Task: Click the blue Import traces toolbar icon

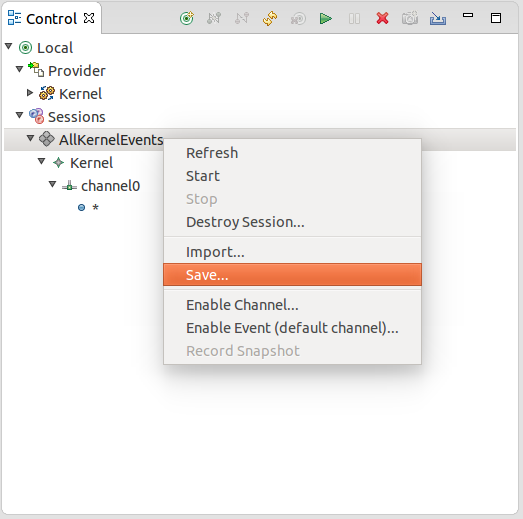Action: pyautogui.click(x=438, y=18)
